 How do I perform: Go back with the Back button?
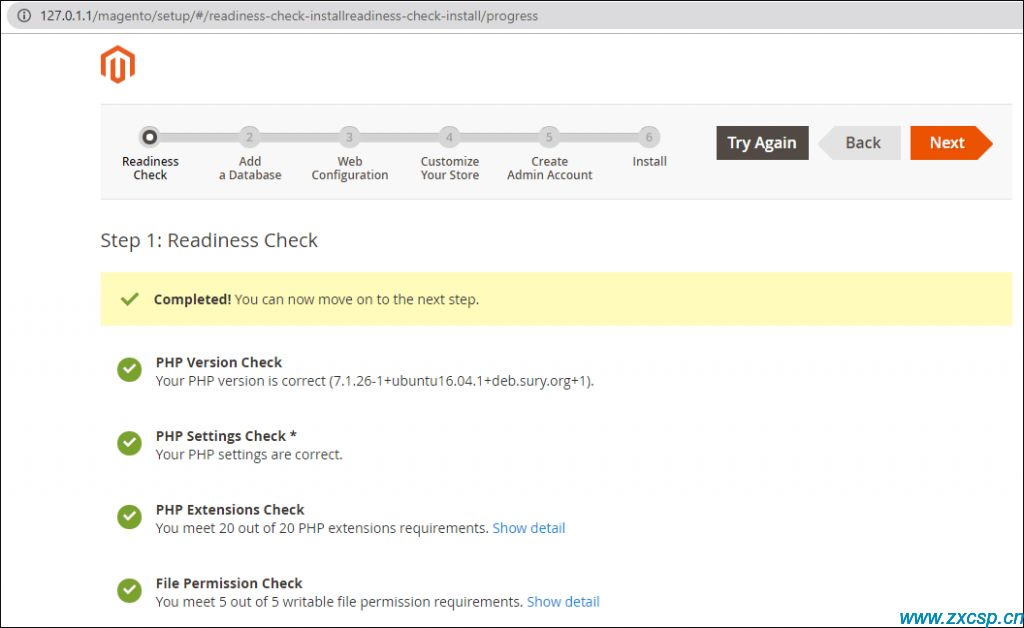[x=860, y=143]
